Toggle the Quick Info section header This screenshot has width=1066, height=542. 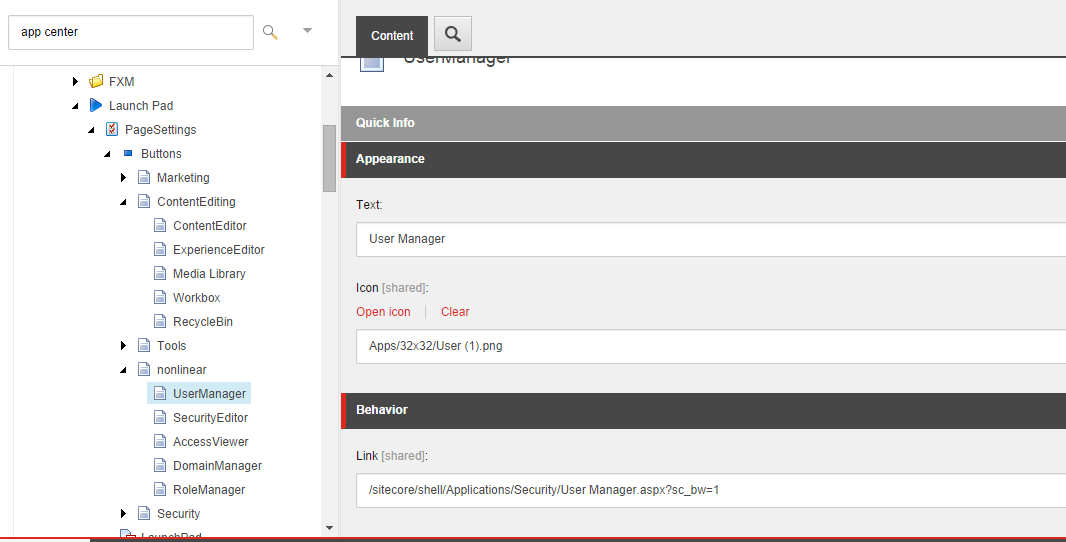pos(704,123)
